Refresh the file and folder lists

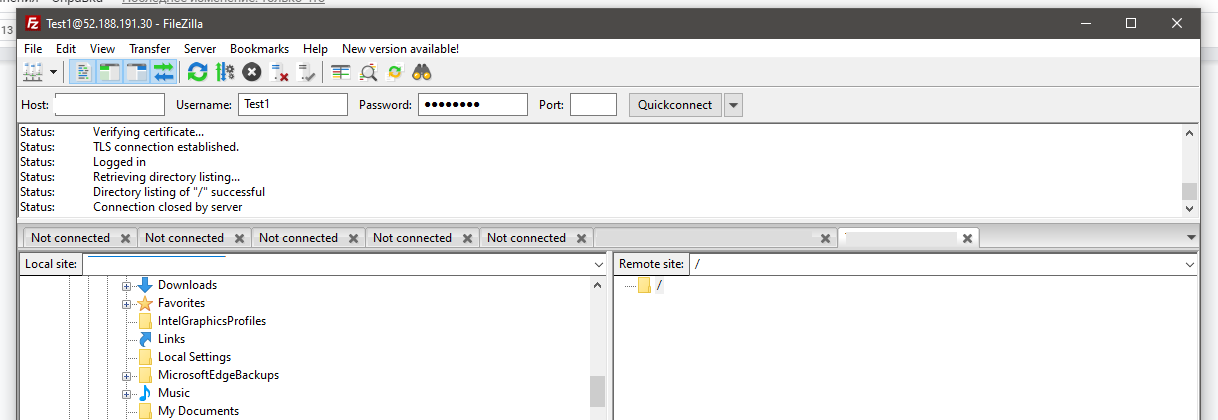coord(198,72)
